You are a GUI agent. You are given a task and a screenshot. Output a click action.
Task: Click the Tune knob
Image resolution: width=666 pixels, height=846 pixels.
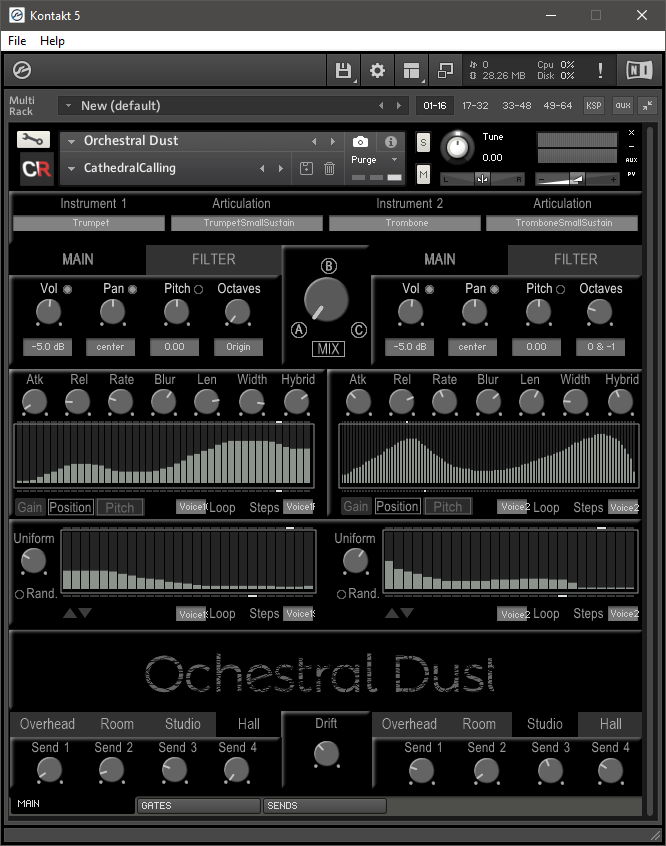457,147
